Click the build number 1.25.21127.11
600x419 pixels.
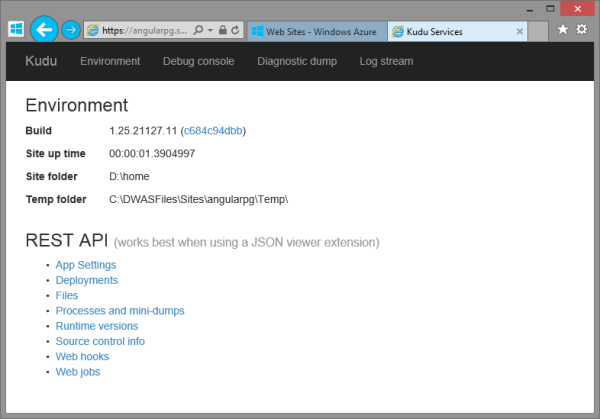[x=143, y=131]
